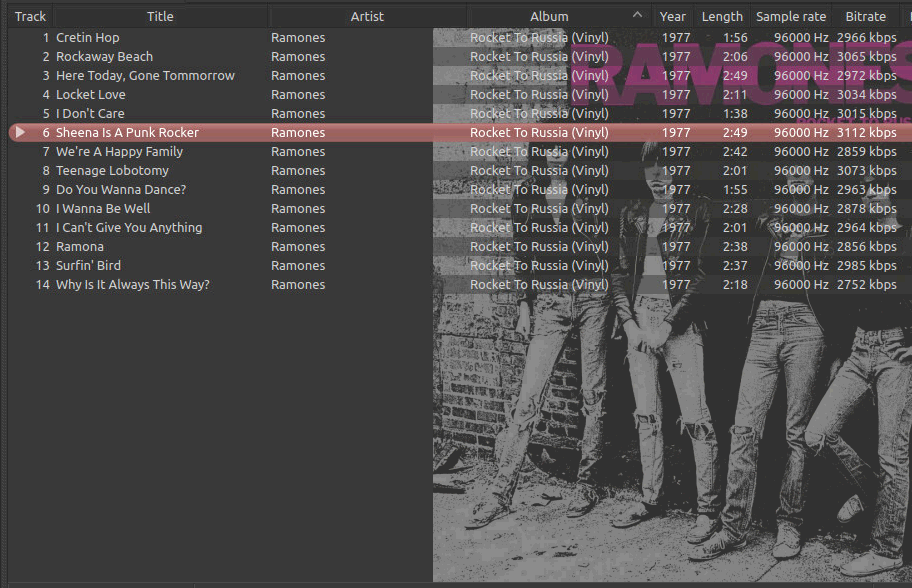
Task: Select the track Rockaway Beach
Action: click(x=105, y=57)
